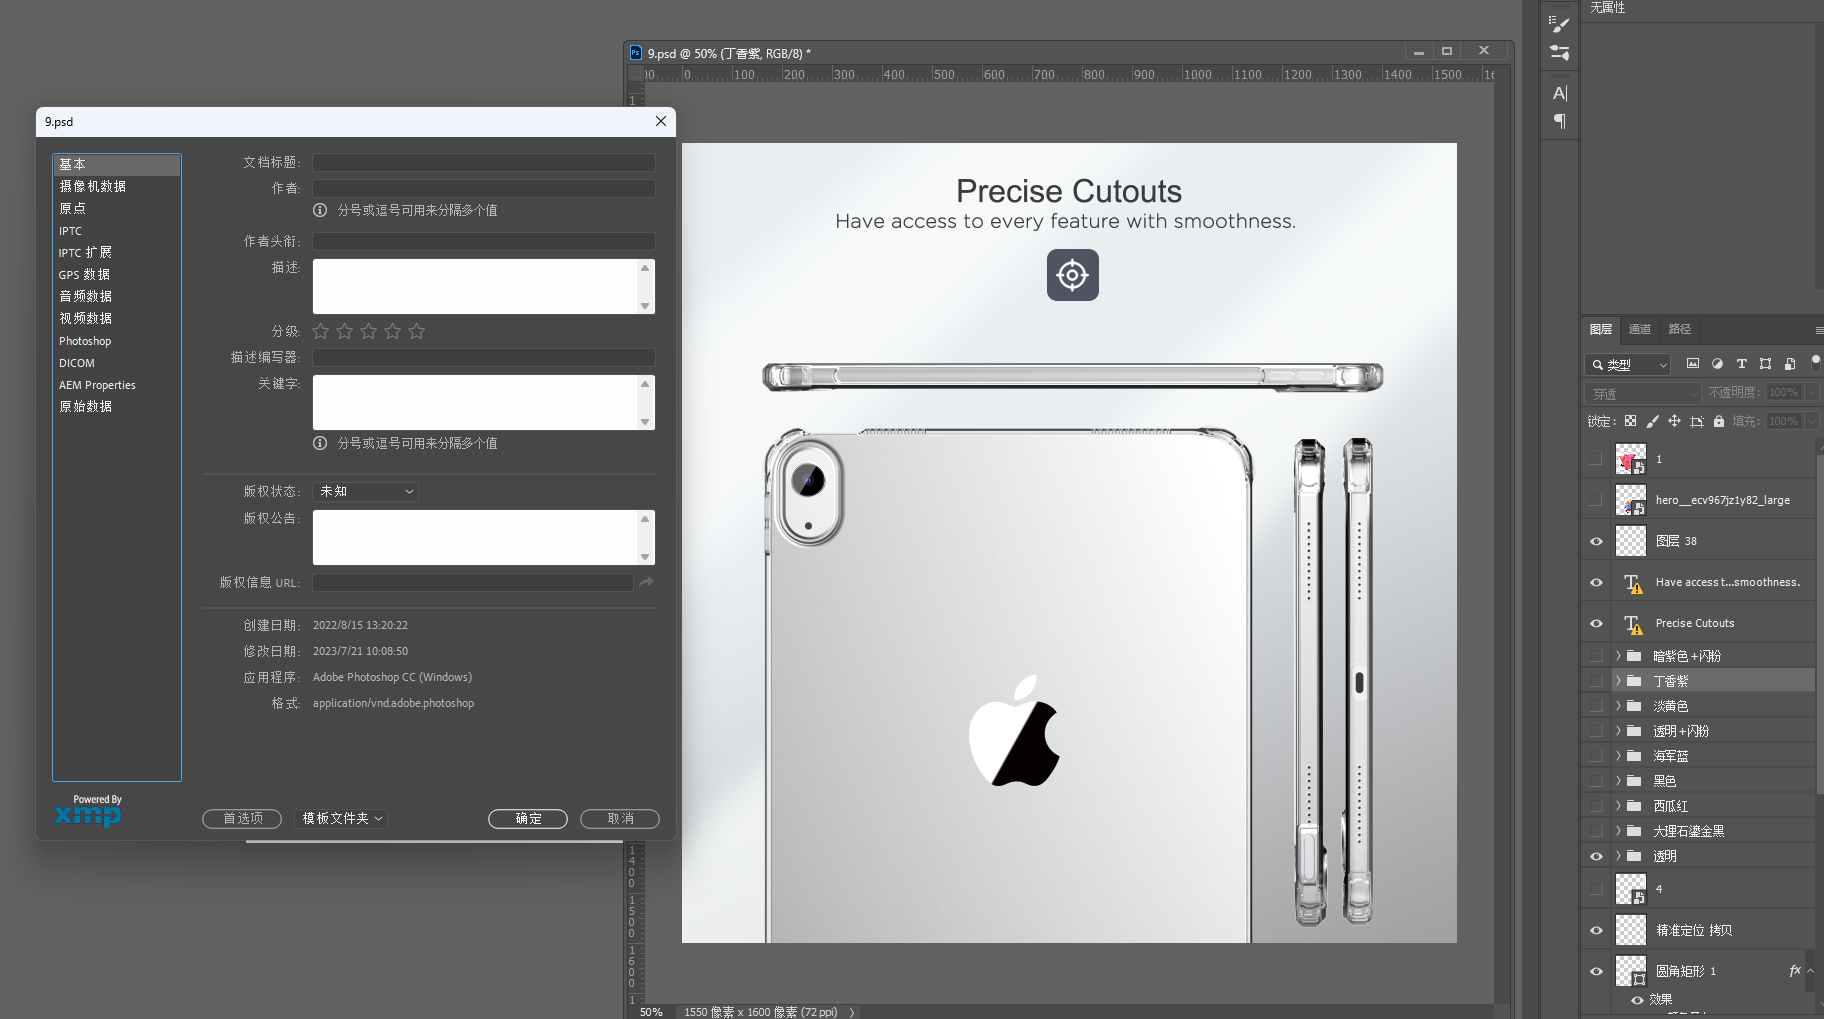Click the 黑色 group folder icon
1824x1019 pixels.
(1634, 781)
